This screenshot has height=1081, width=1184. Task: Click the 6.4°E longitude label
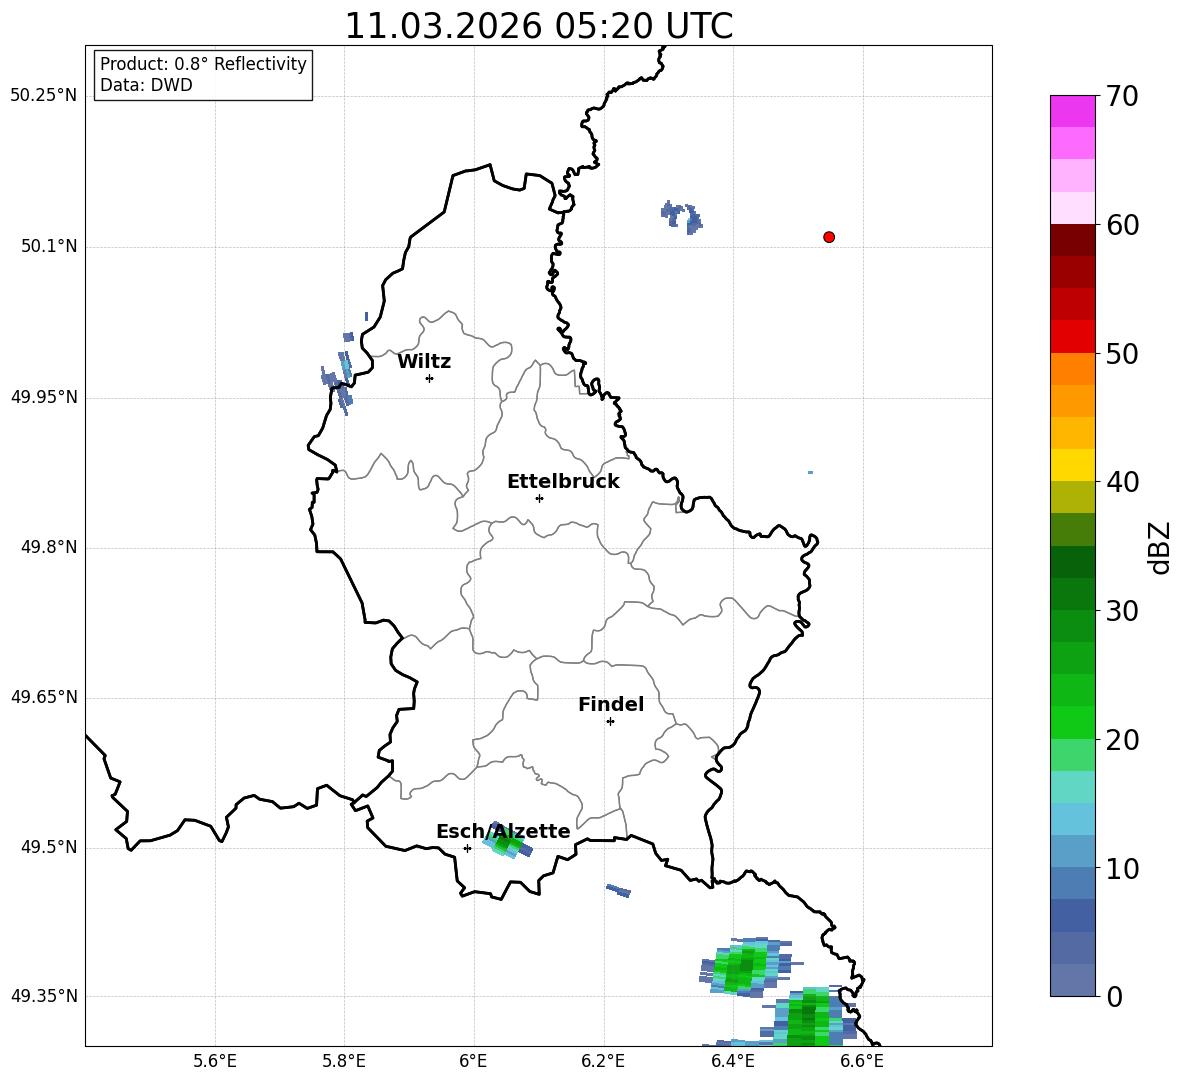732,1061
